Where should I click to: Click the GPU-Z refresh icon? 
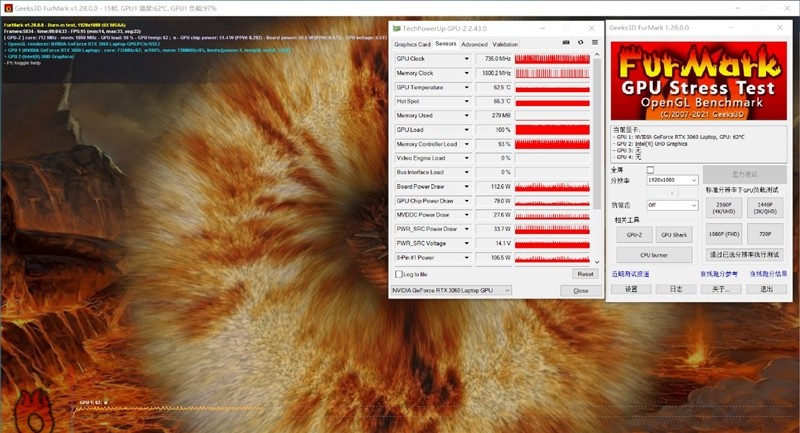coord(580,42)
